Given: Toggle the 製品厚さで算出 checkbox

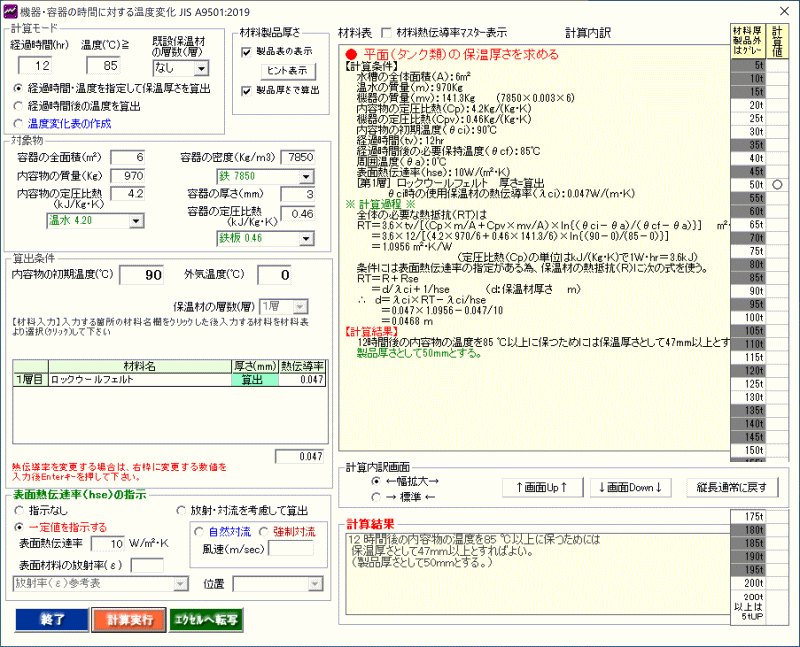Looking at the screenshot, I should (246, 91).
